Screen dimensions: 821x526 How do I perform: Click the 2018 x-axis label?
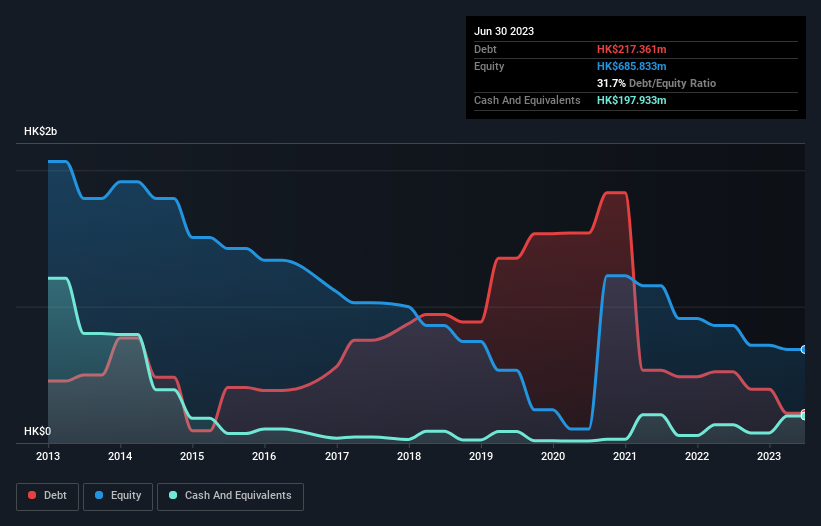coord(409,456)
